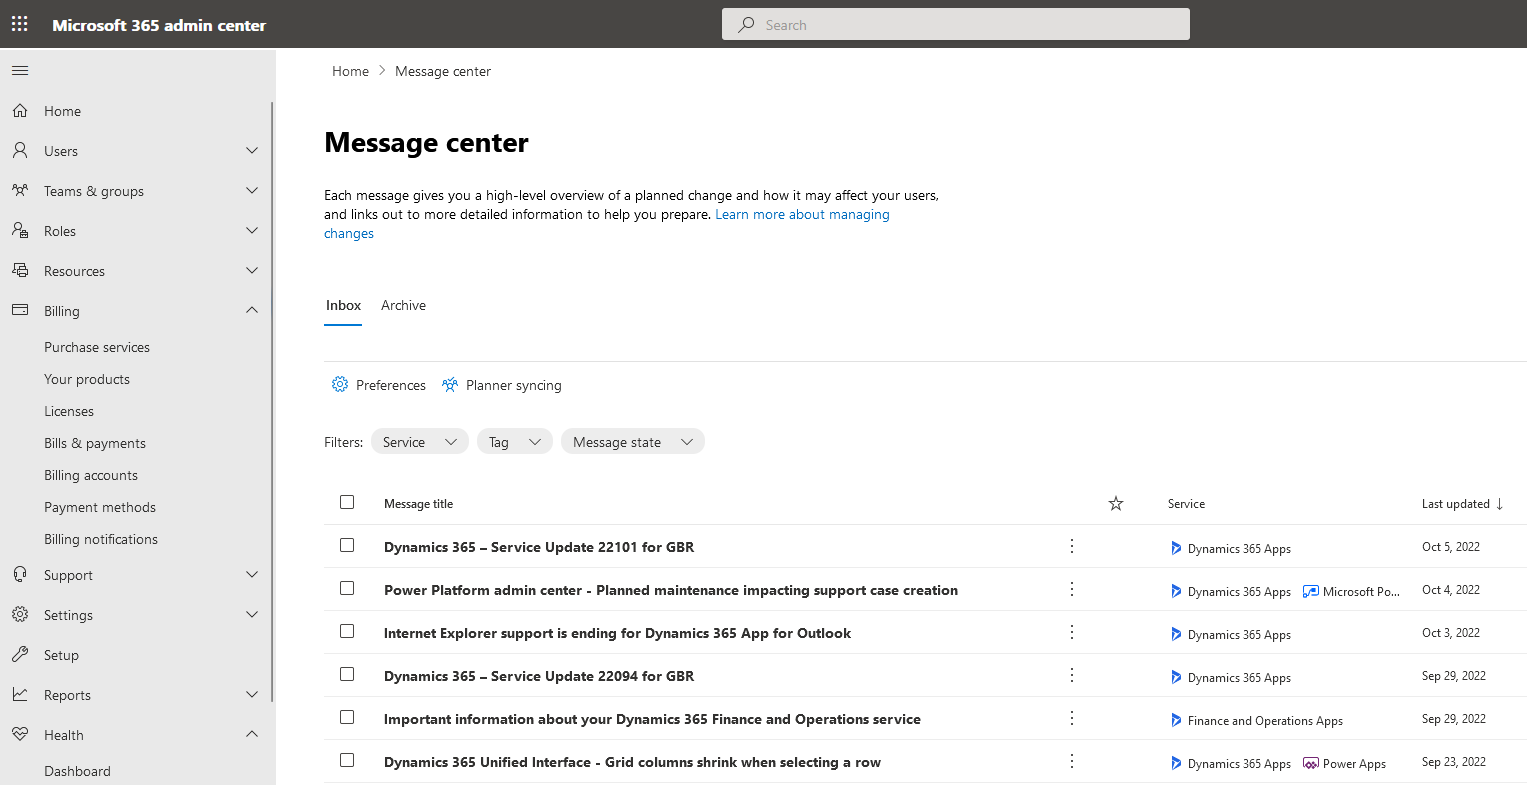Open the Learn more about managing changes link
The image size is (1527, 785).
(x=801, y=213)
